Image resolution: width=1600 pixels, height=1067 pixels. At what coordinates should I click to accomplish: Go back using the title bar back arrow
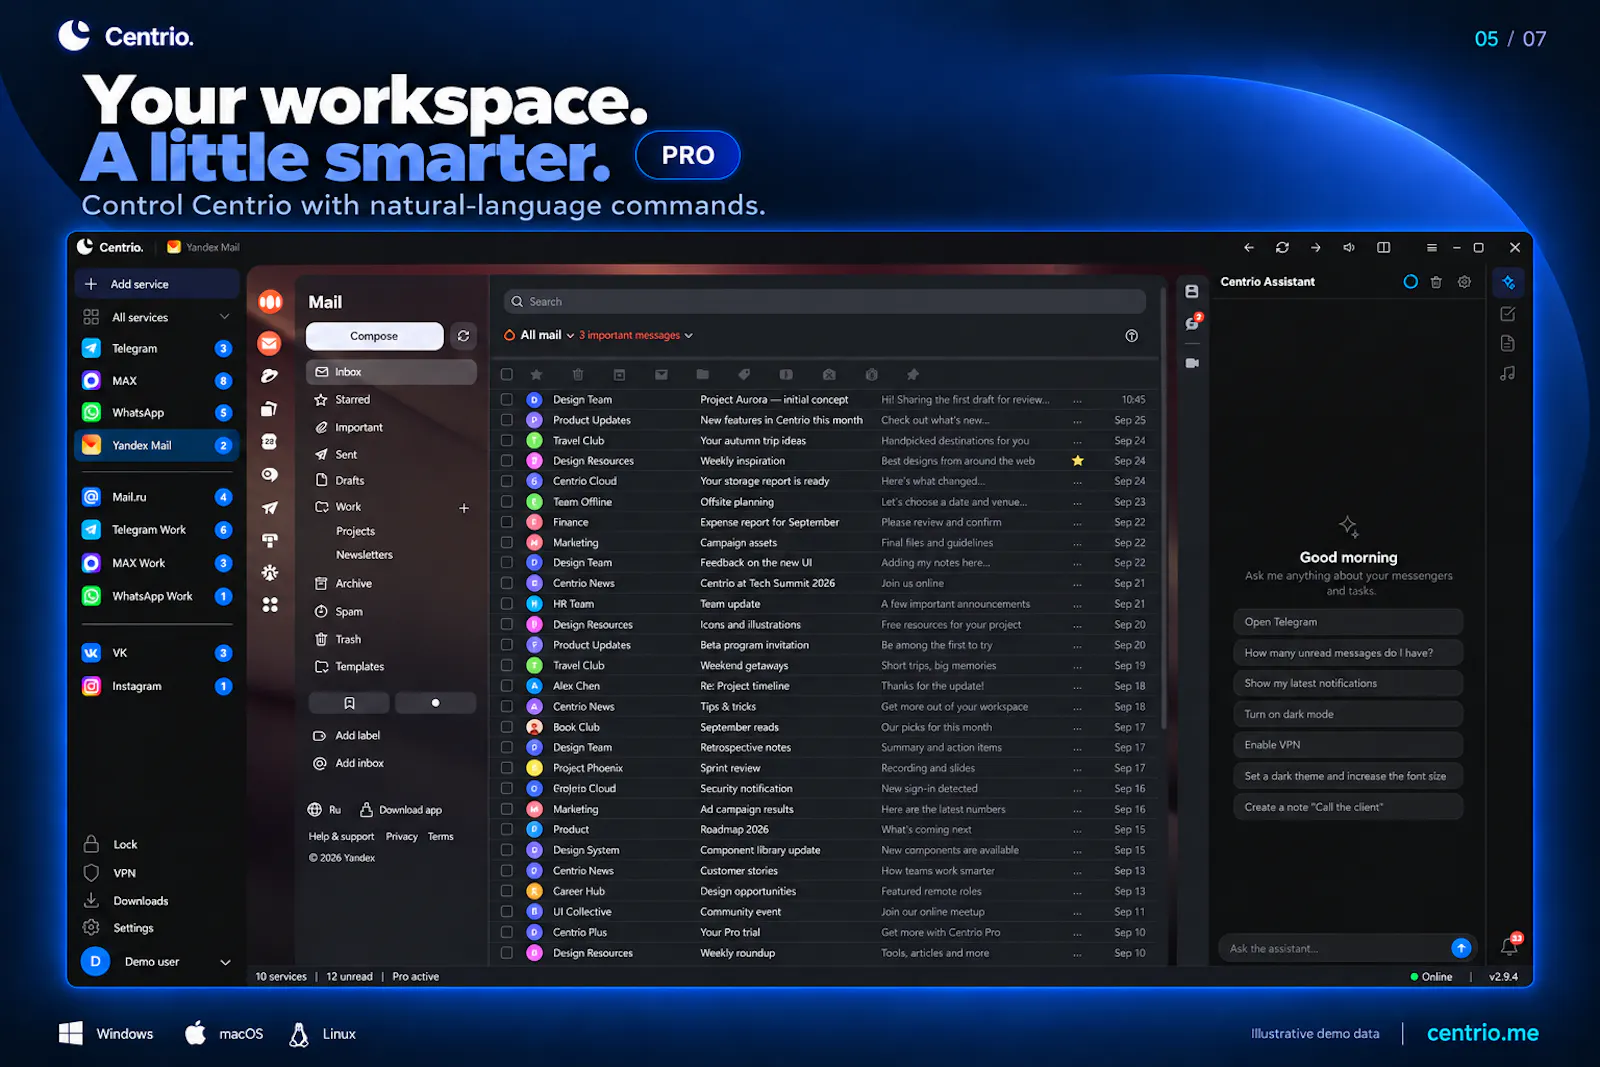(x=1248, y=247)
